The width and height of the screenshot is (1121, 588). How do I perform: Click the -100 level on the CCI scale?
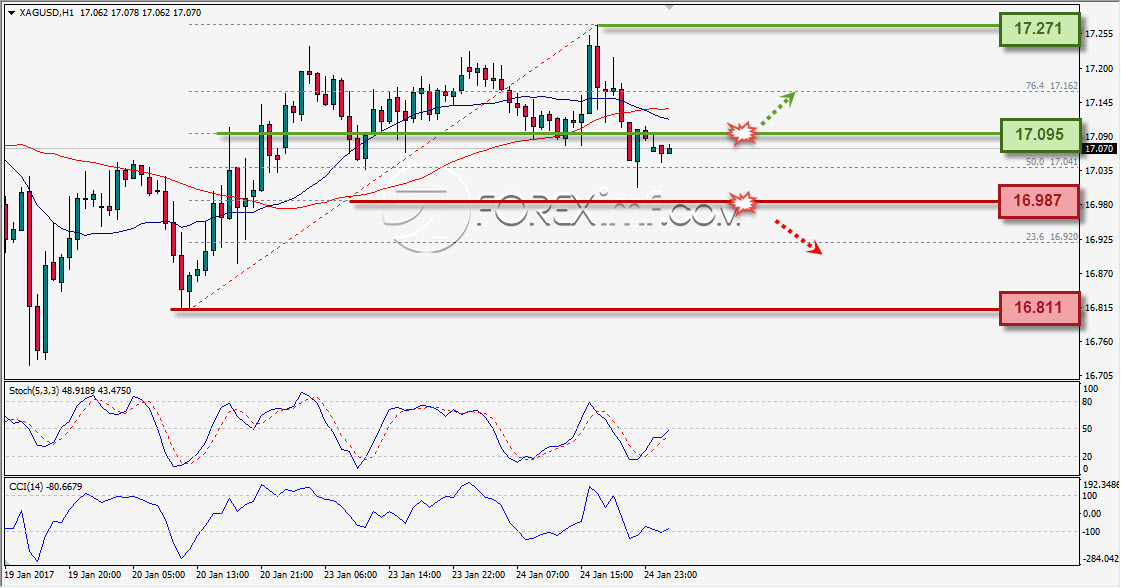[x=1092, y=531]
